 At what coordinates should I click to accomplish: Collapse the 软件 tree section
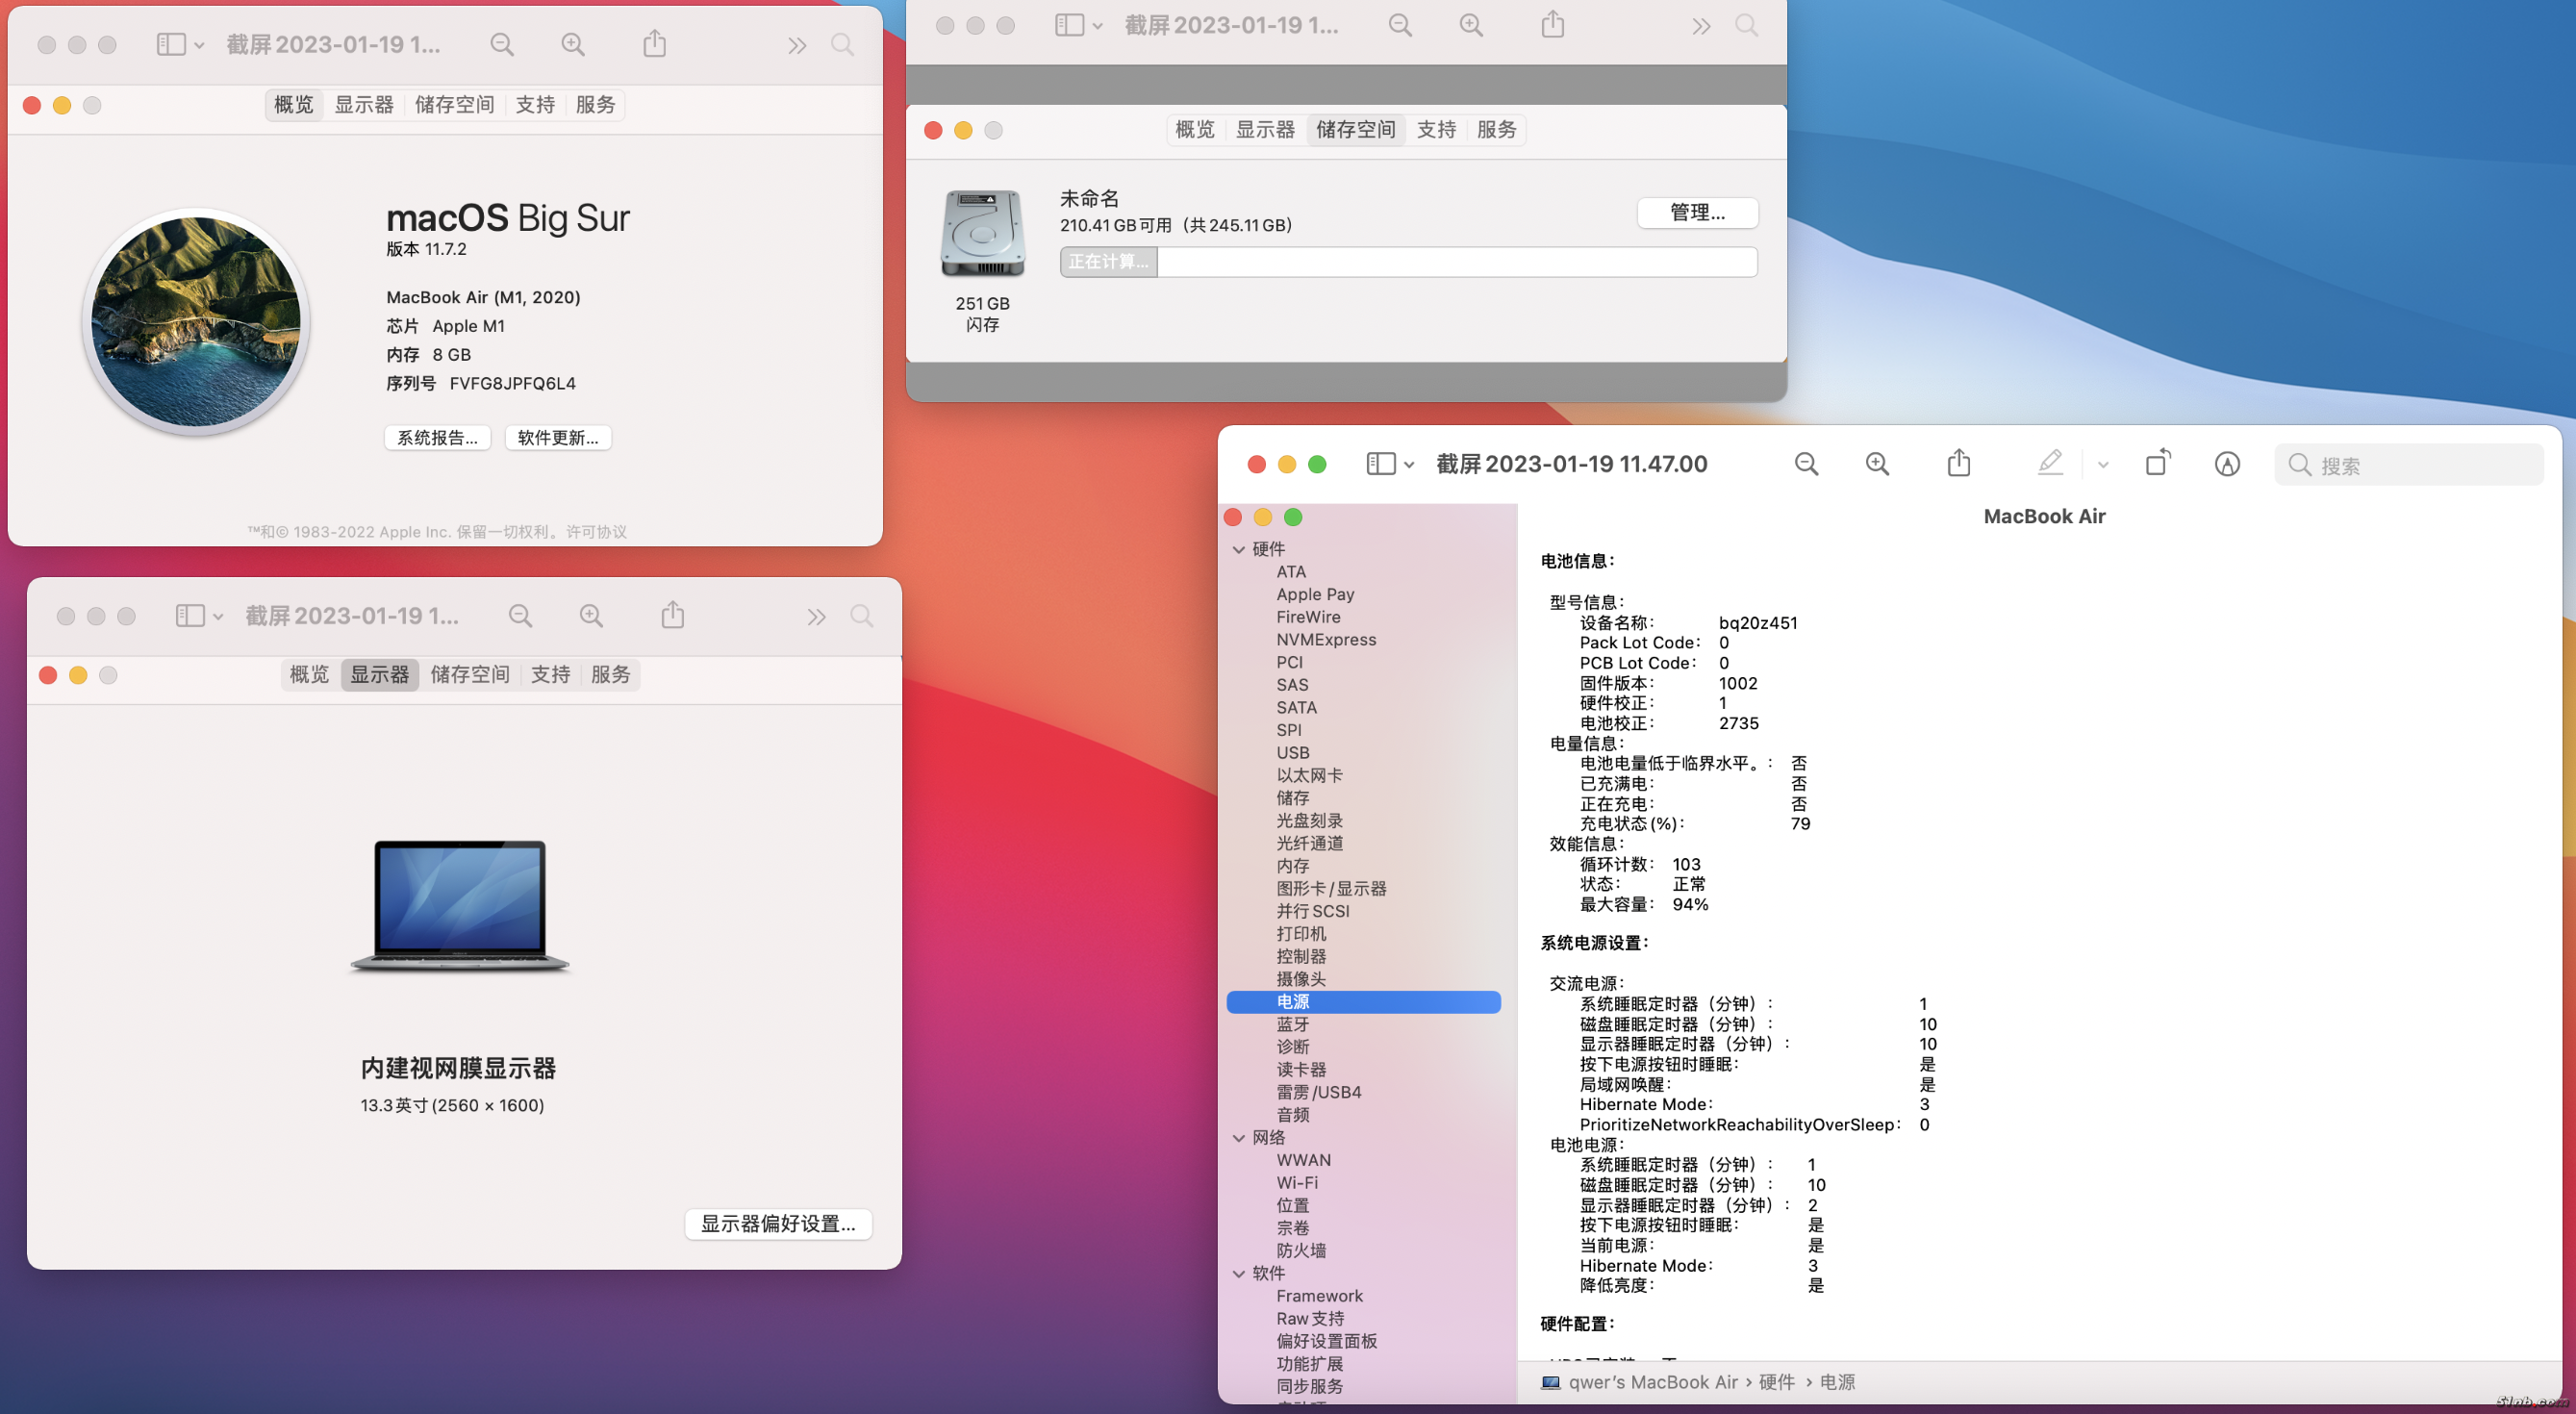tap(1239, 1274)
